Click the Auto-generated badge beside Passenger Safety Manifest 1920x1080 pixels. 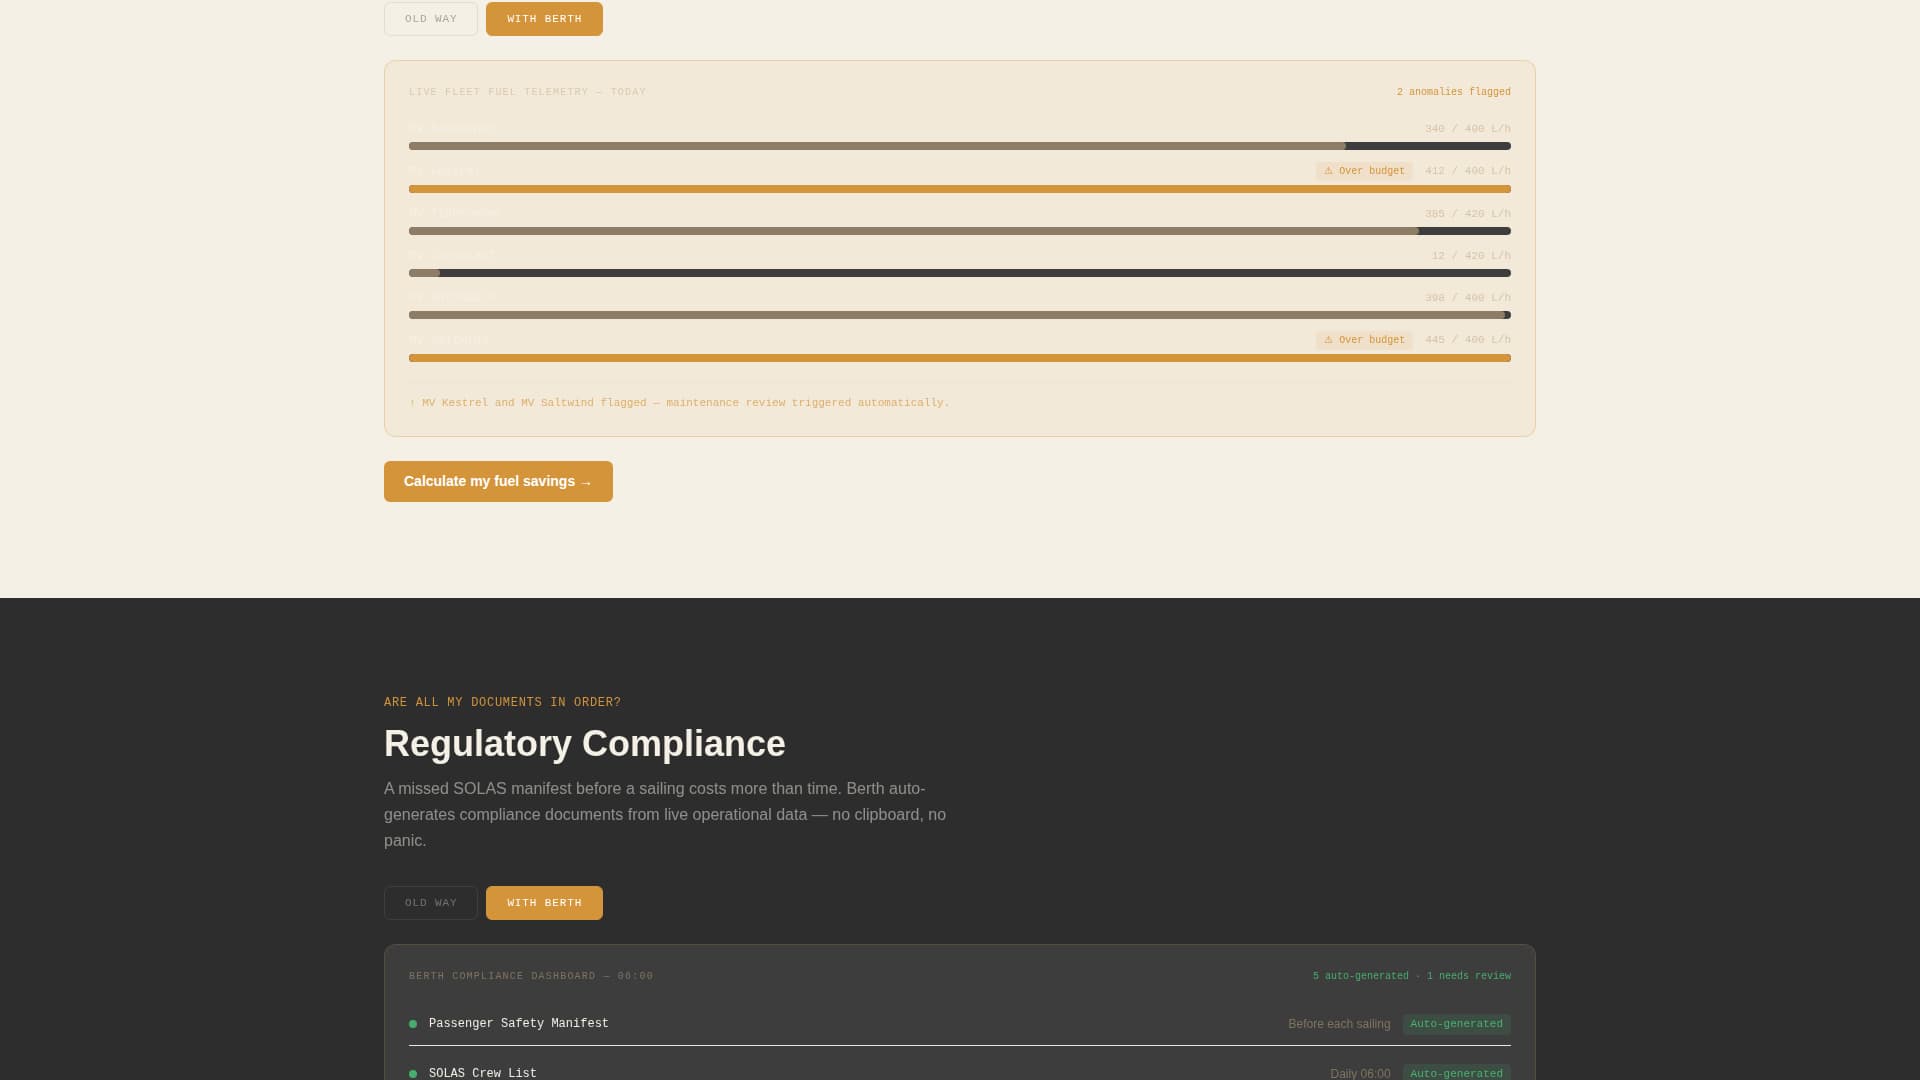tap(1456, 1024)
